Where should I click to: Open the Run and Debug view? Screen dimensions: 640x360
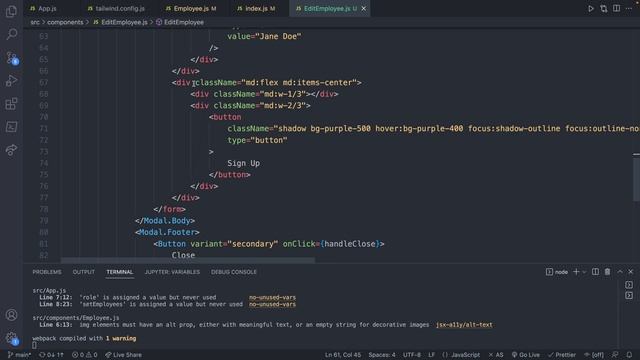pos(11,80)
